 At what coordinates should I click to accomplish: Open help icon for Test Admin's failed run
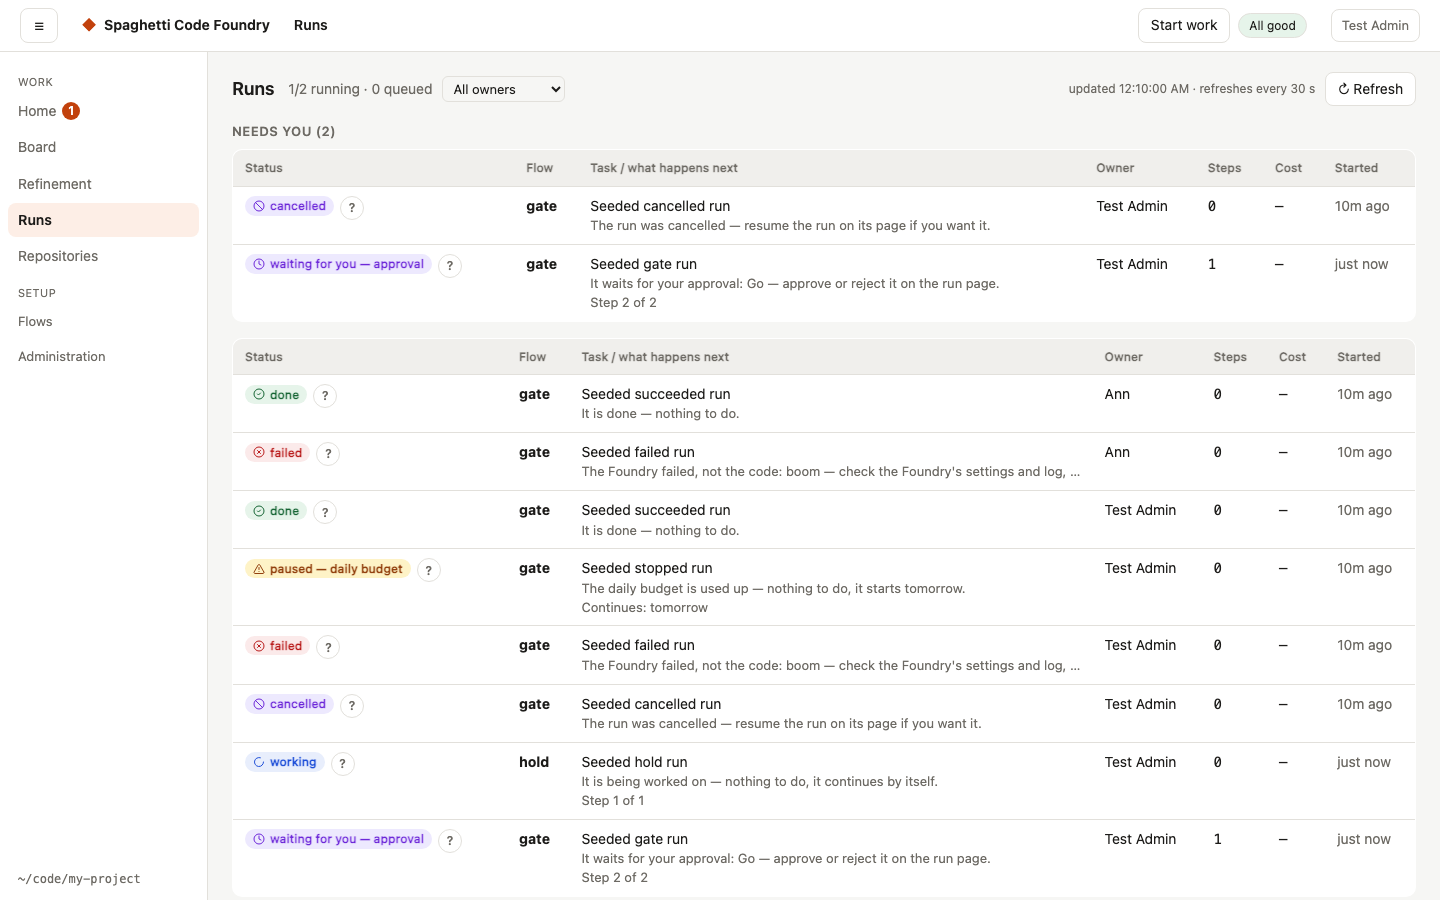(328, 647)
